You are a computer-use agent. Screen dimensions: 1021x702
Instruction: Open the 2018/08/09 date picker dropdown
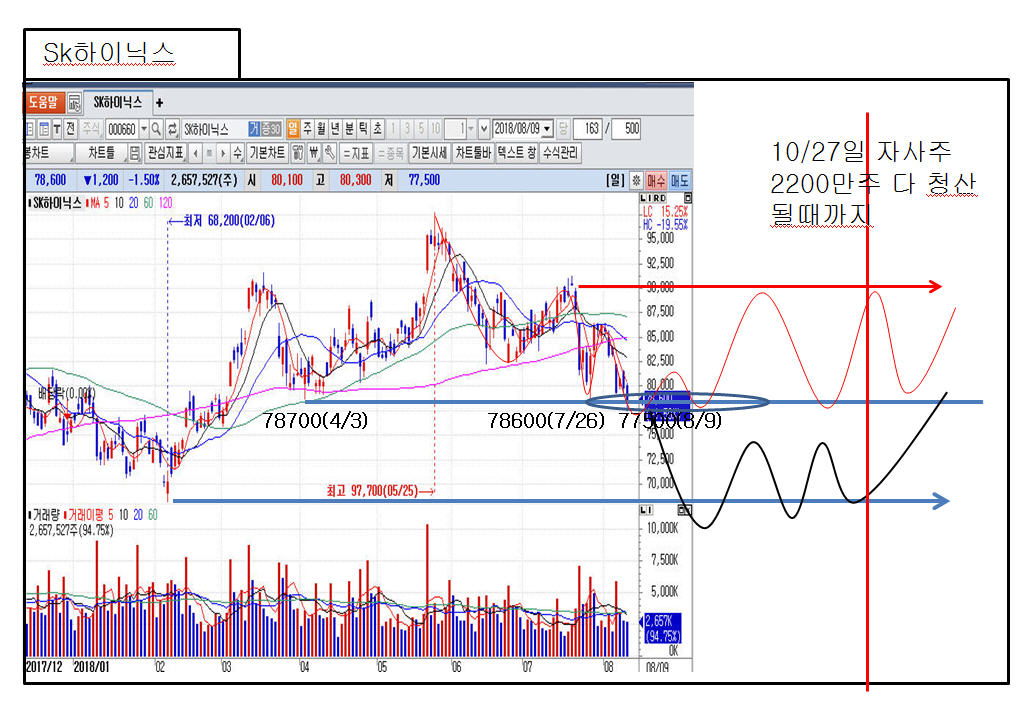(547, 129)
